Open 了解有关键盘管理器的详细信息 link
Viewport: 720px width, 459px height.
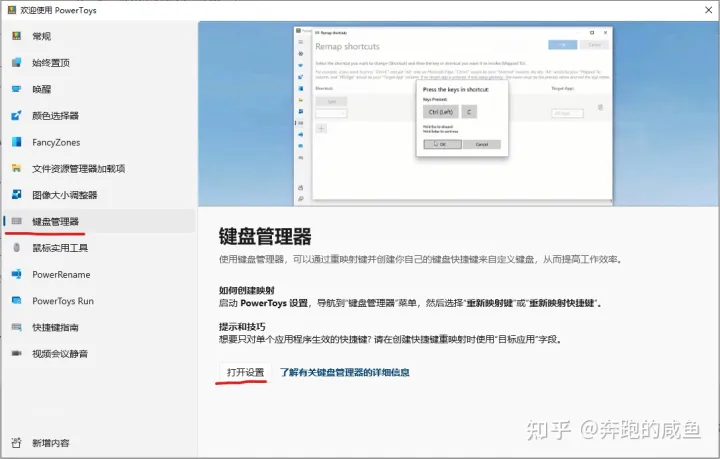coord(344,372)
